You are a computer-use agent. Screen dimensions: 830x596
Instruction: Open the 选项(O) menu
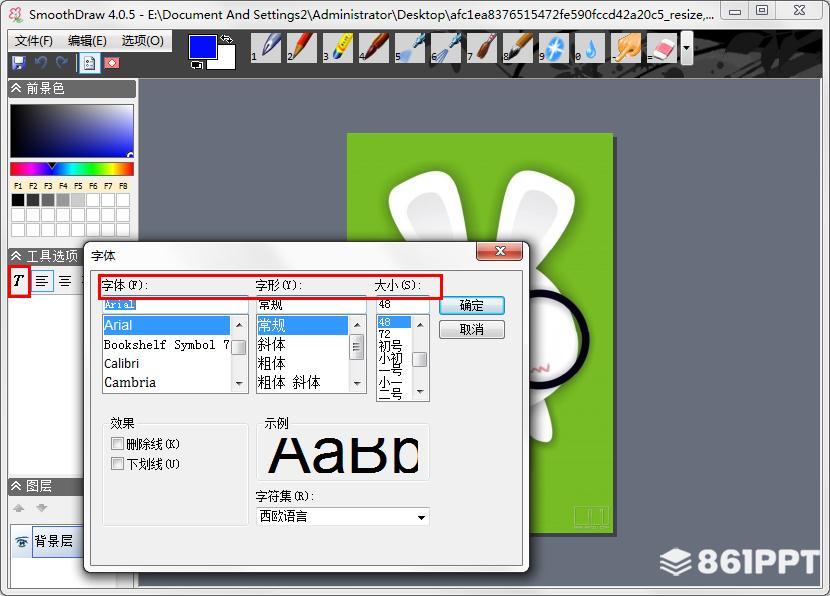pyautogui.click(x=142, y=41)
